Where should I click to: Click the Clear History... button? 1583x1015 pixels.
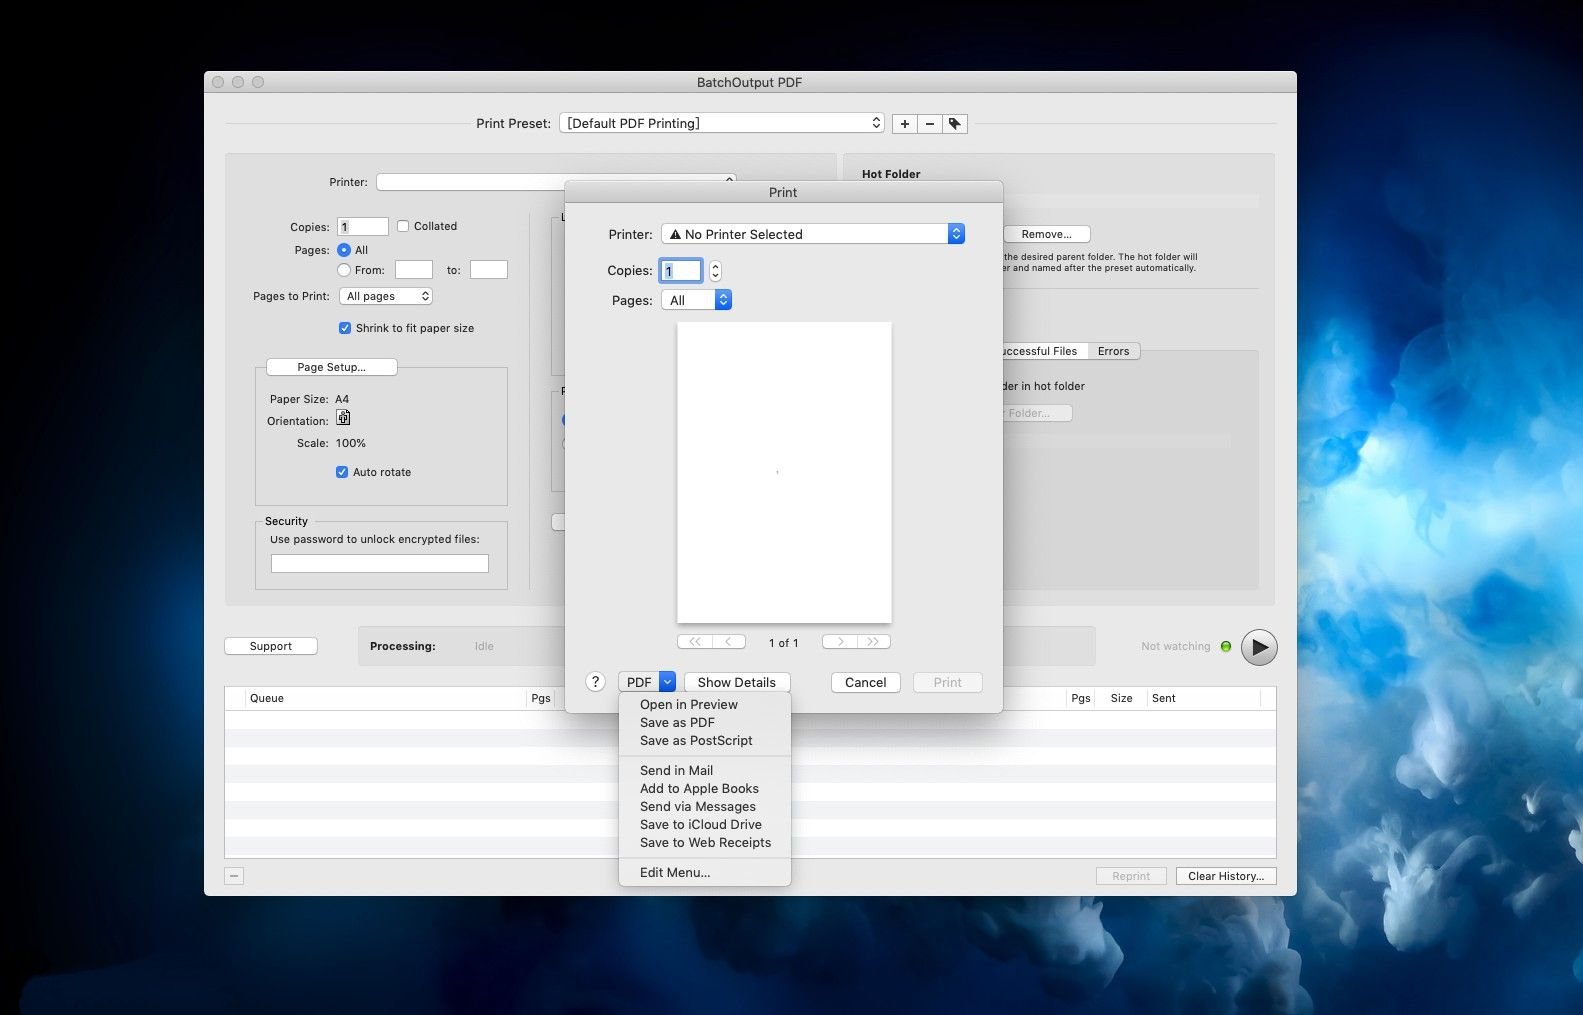(x=1226, y=876)
